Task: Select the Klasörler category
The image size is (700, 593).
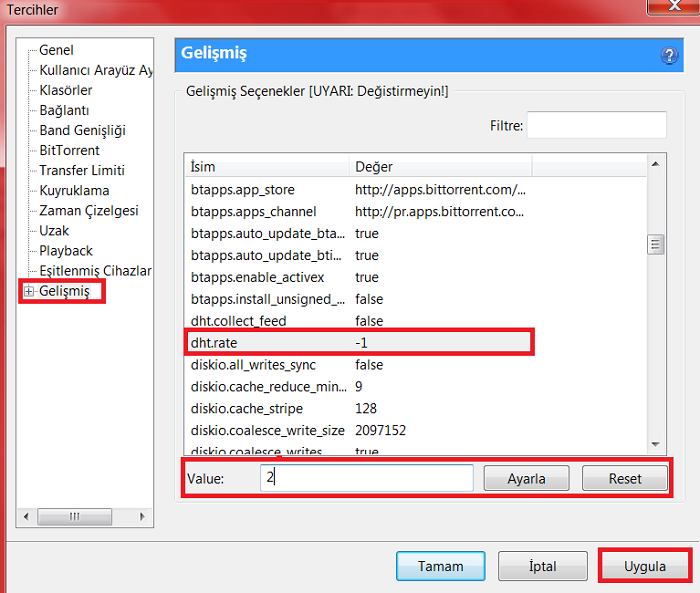Action: point(66,90)
